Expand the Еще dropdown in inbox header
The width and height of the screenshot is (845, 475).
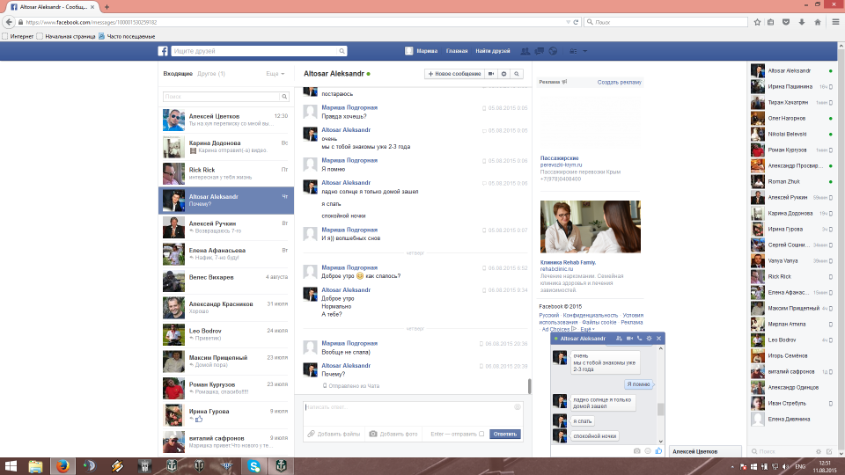click(275, 74)
